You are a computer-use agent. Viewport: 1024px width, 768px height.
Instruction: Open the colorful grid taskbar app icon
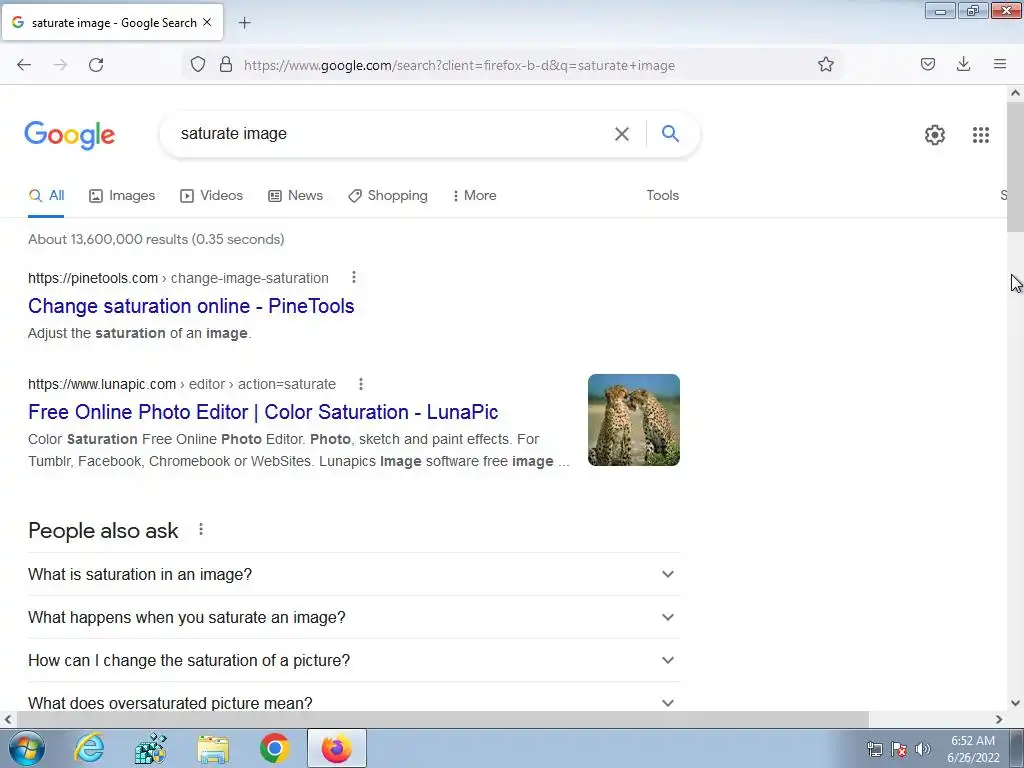click(151, 748)
